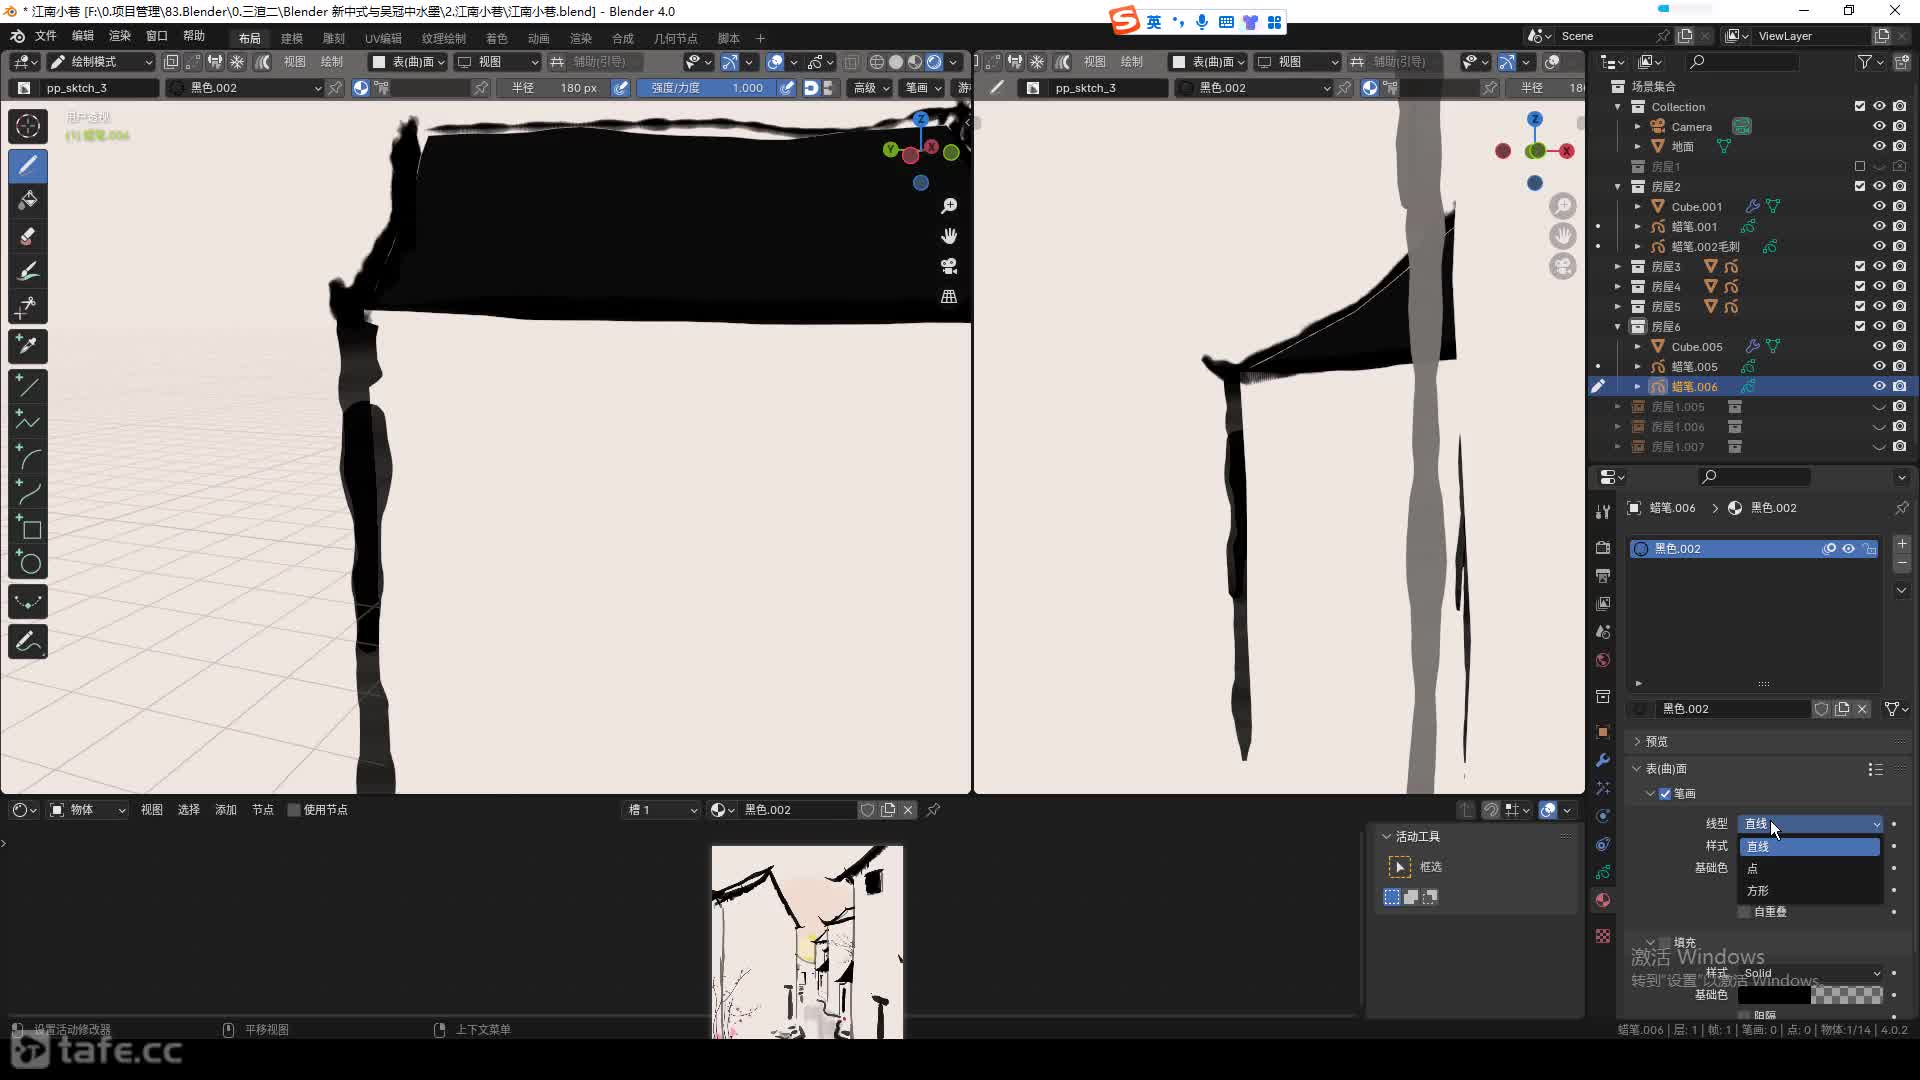This screenshot has height=1080, width=1920.
Task: Open the Material properties tab
Action: click(1603, 900)
